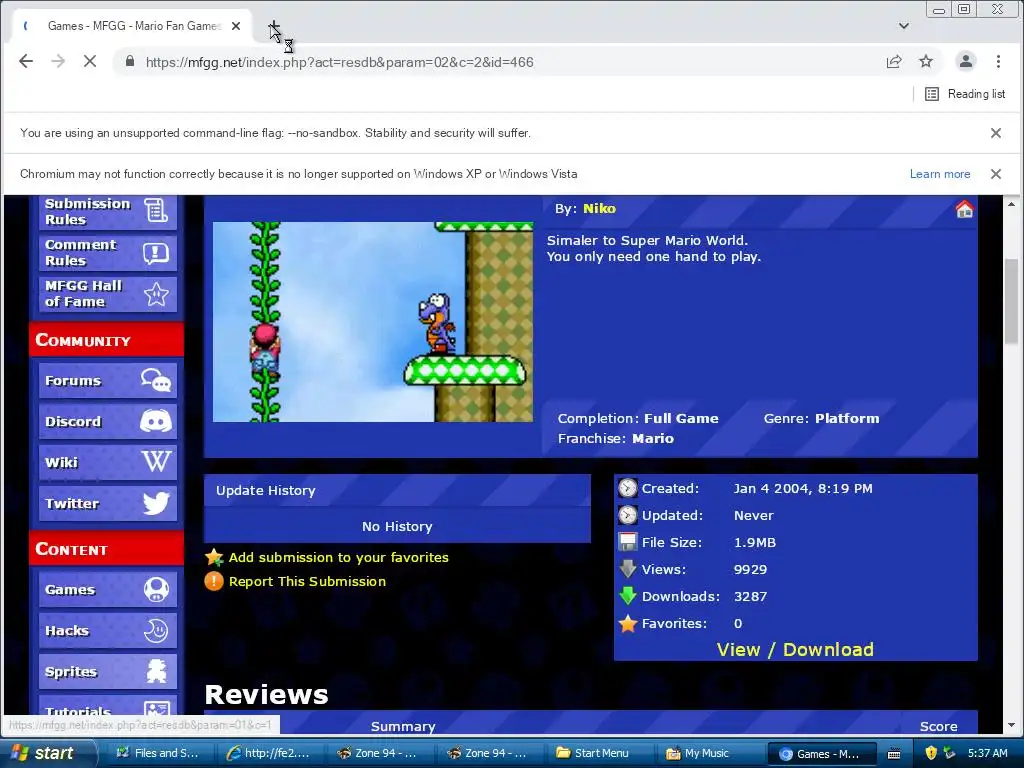Open author Niko's profile link
1024x768 pixels.
[600, 209]
